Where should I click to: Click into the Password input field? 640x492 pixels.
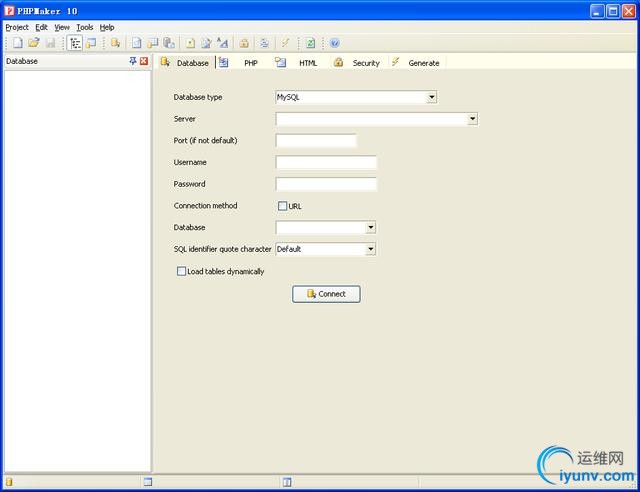click(x=326, y=184)
